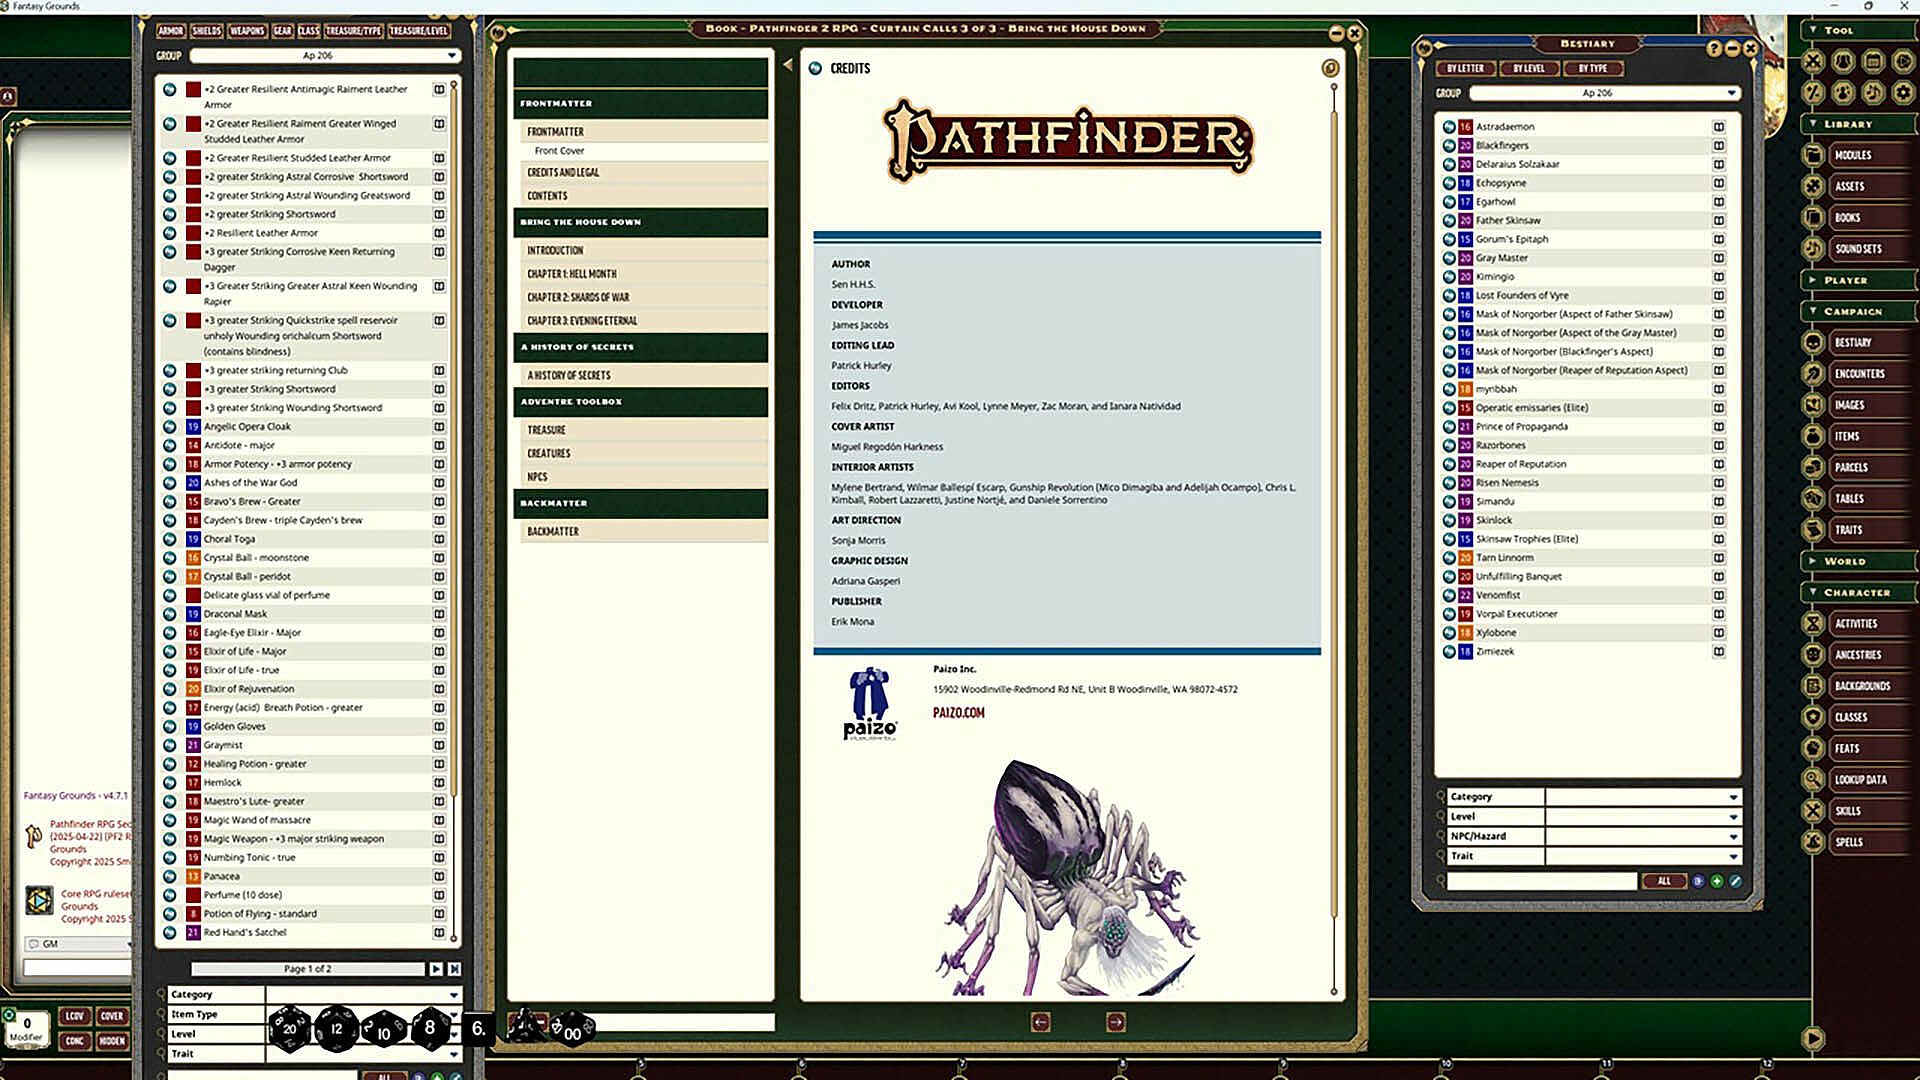The image size is (1920, 1080).
Task: Click the d20 die icon
Action: tap(289, 1029)
